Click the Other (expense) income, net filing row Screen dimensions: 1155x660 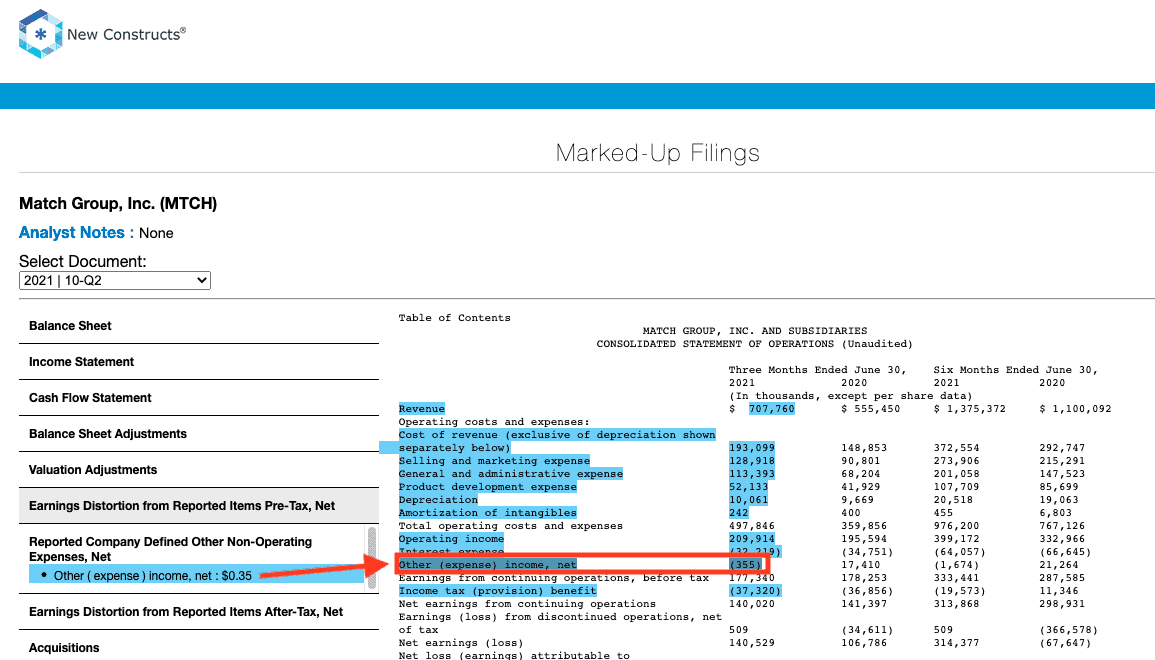[x=582, y=565]
